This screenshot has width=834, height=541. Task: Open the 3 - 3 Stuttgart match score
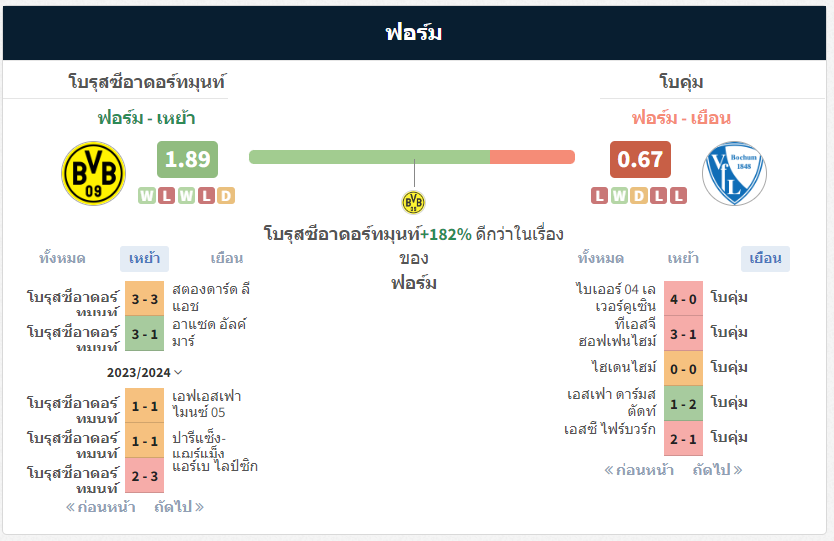[x=145, y=299]
